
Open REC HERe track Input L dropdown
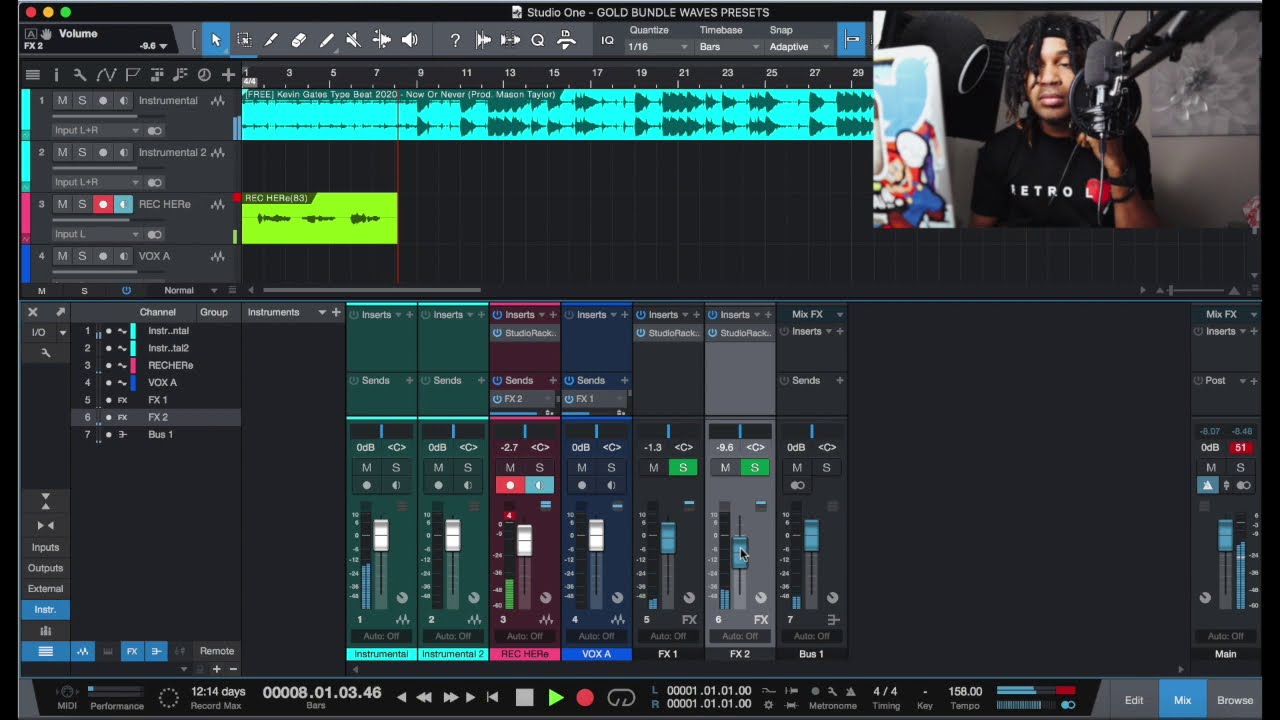click(97, 234)
